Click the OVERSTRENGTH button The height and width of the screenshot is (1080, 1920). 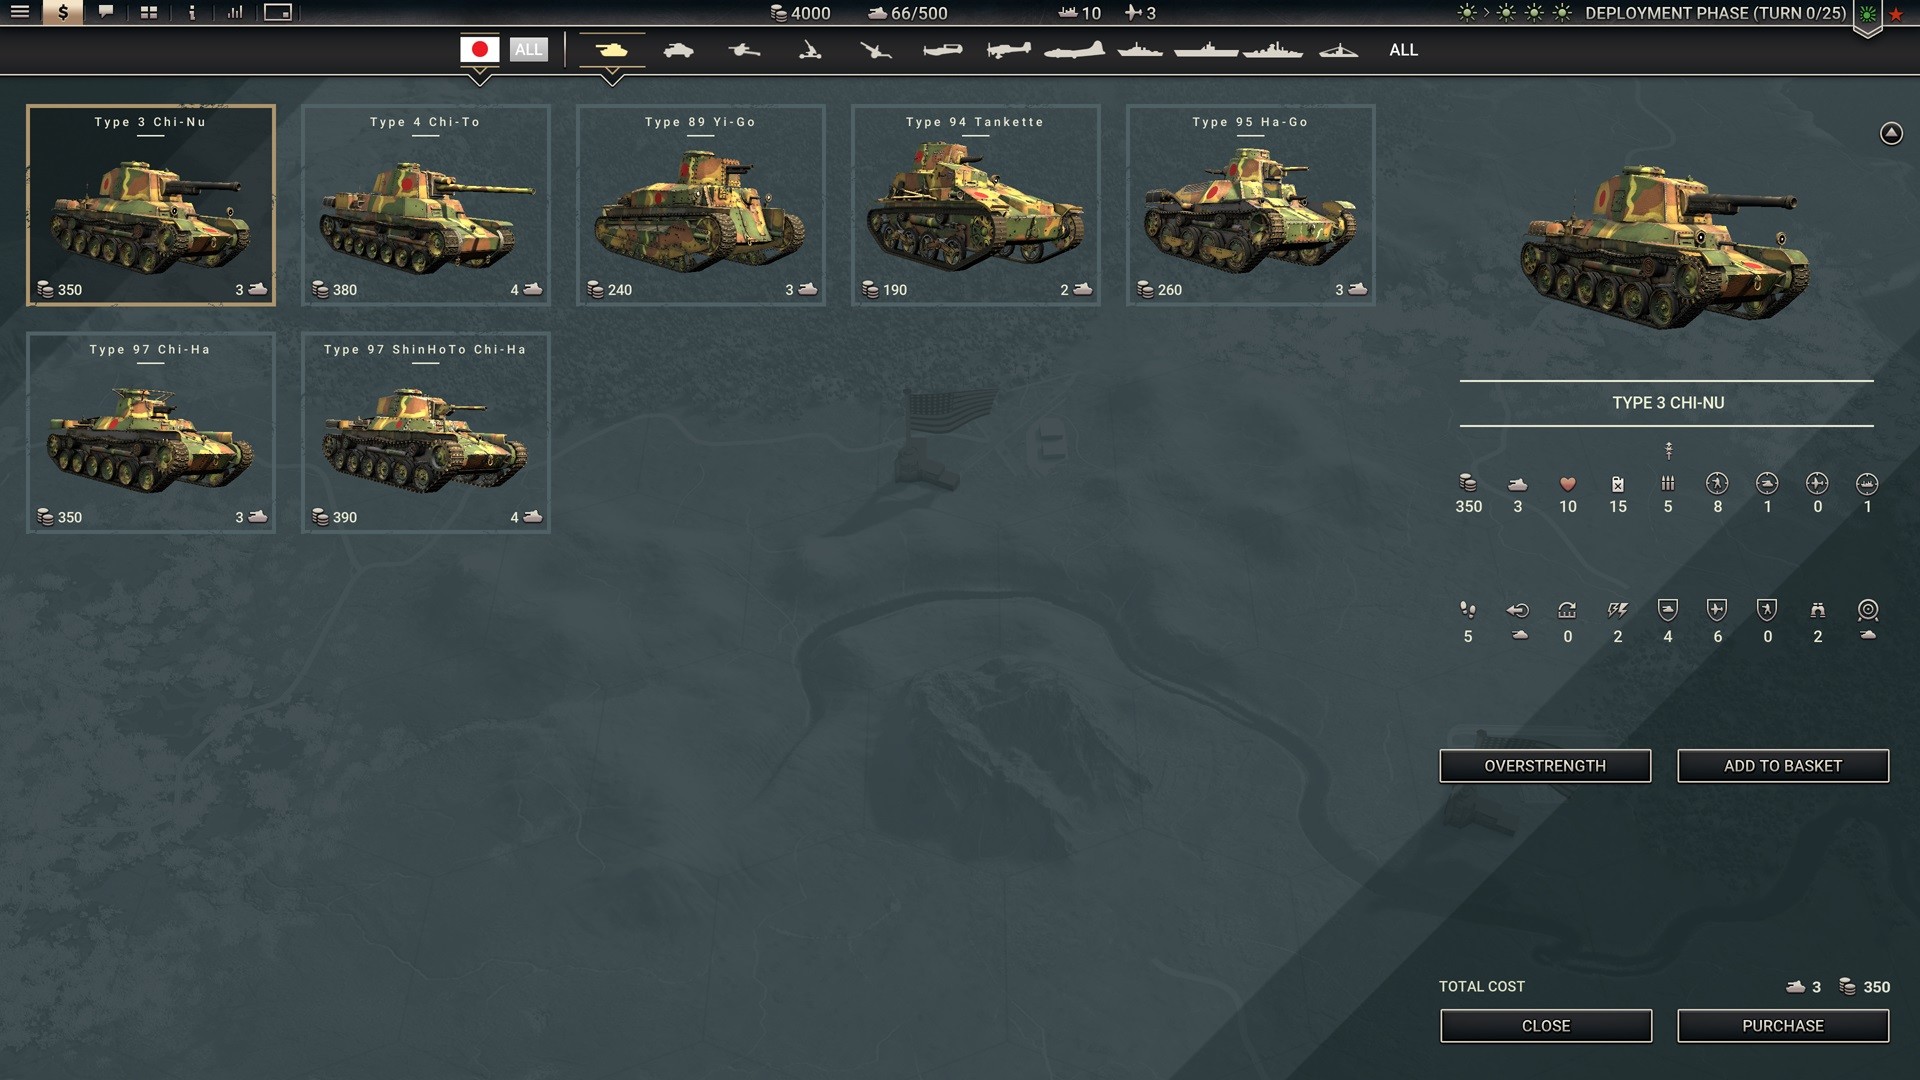[1544, 765]
